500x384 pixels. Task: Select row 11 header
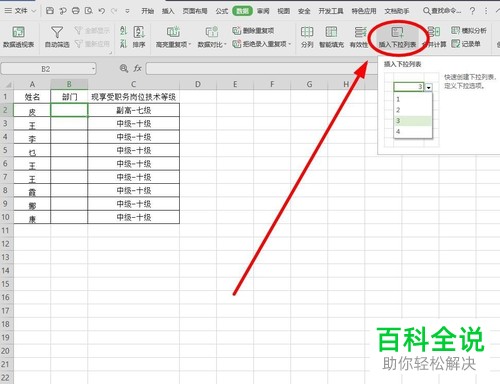click(x=6, y=230)
